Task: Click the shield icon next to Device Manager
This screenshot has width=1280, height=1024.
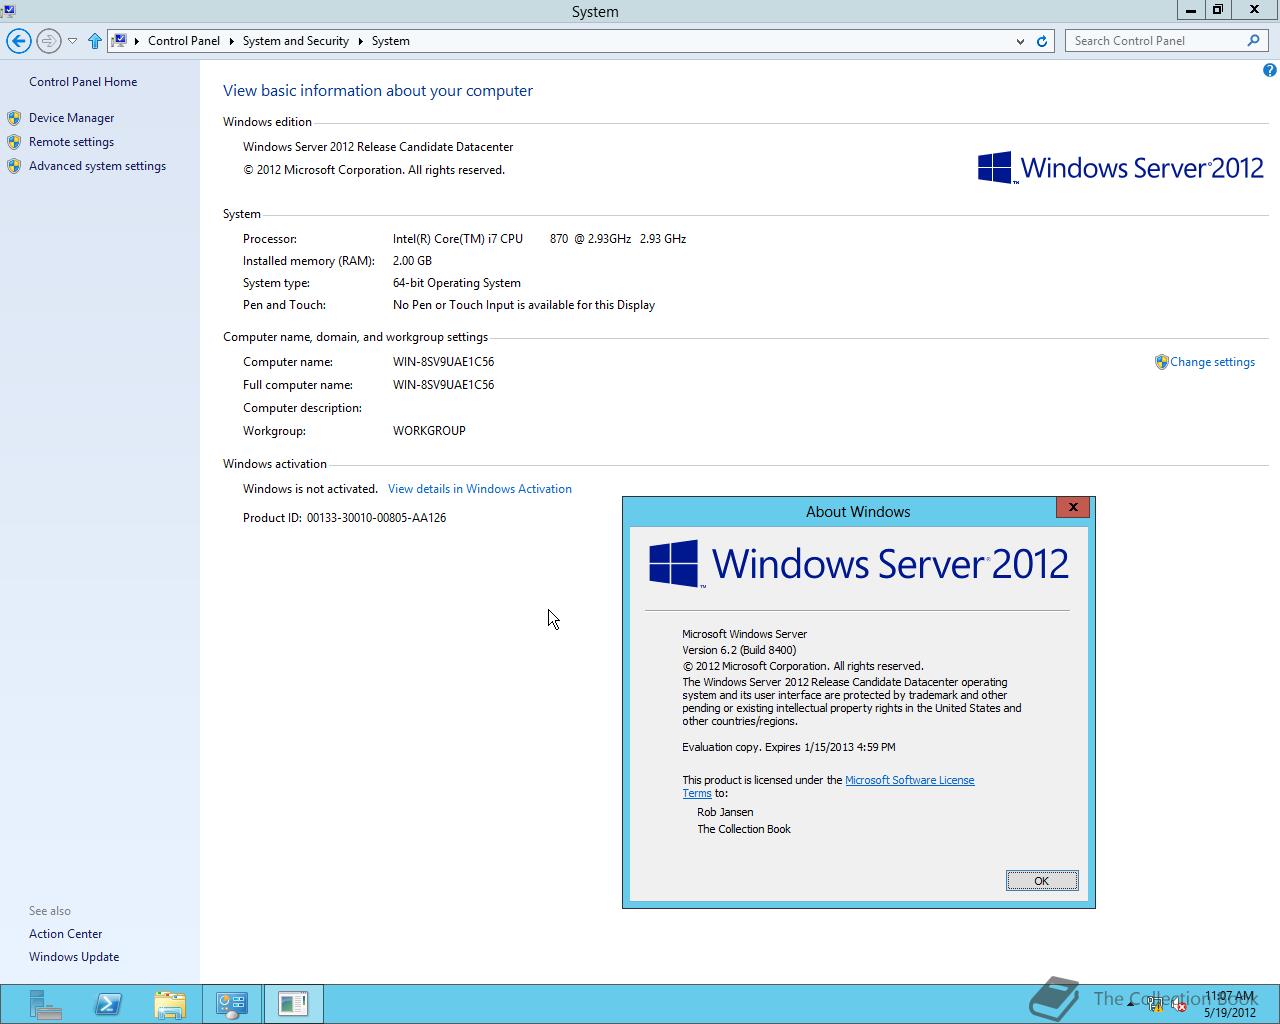Action: coord(14,118)
